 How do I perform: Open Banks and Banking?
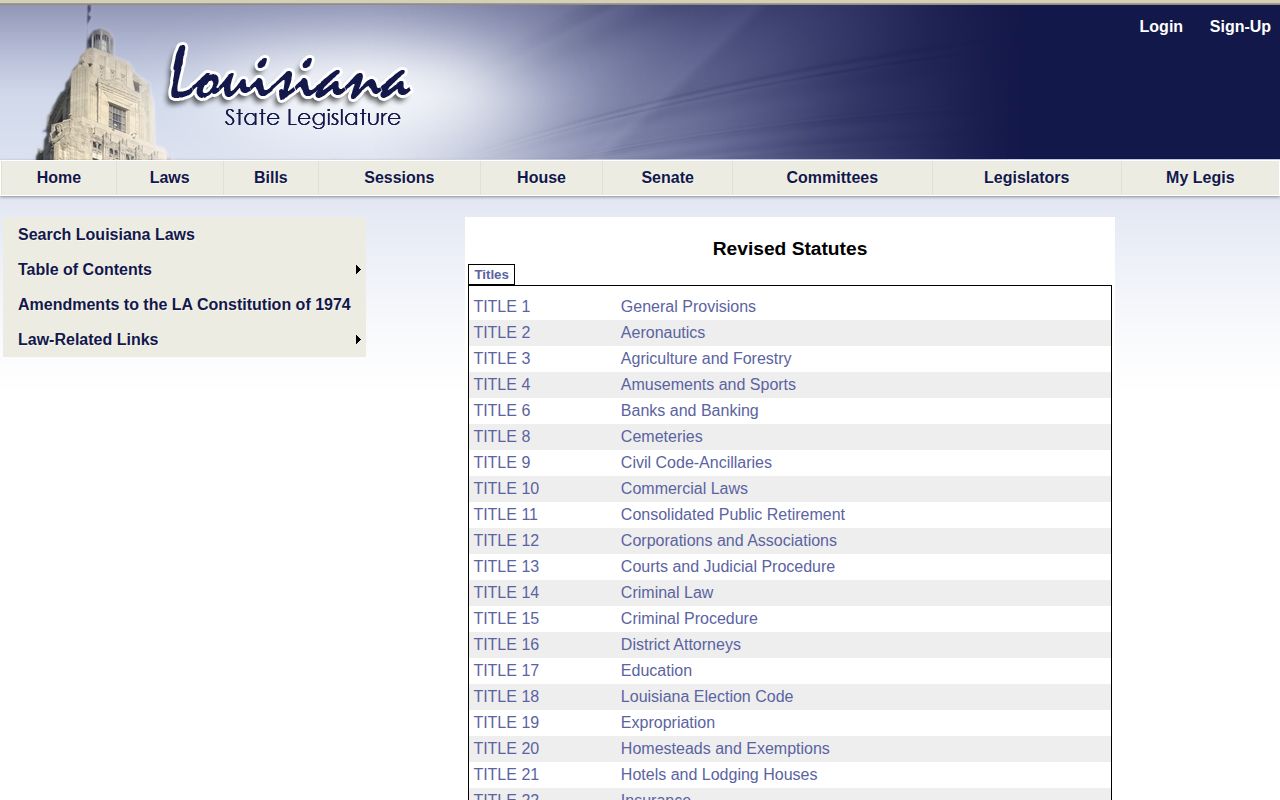[690, 411]
